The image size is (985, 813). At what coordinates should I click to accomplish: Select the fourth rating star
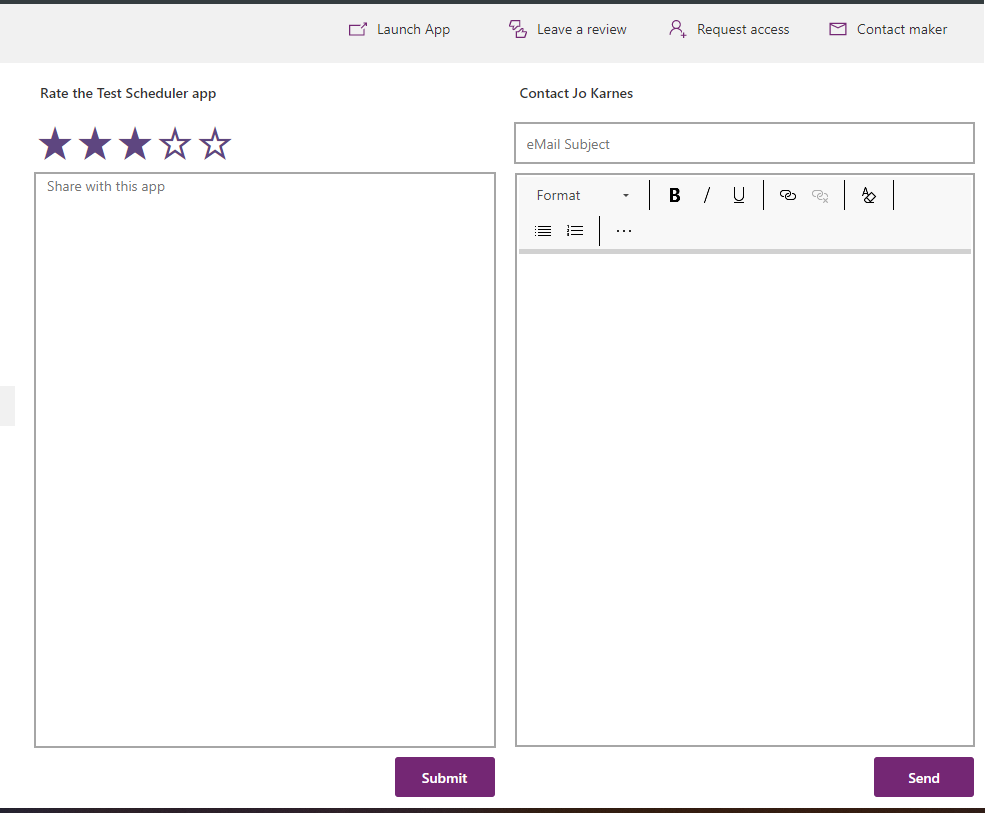(175, 144)
